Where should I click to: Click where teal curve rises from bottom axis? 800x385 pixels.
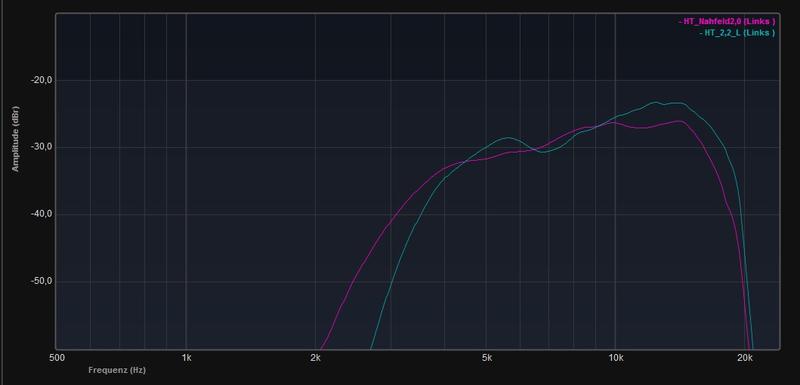[371, 349]
